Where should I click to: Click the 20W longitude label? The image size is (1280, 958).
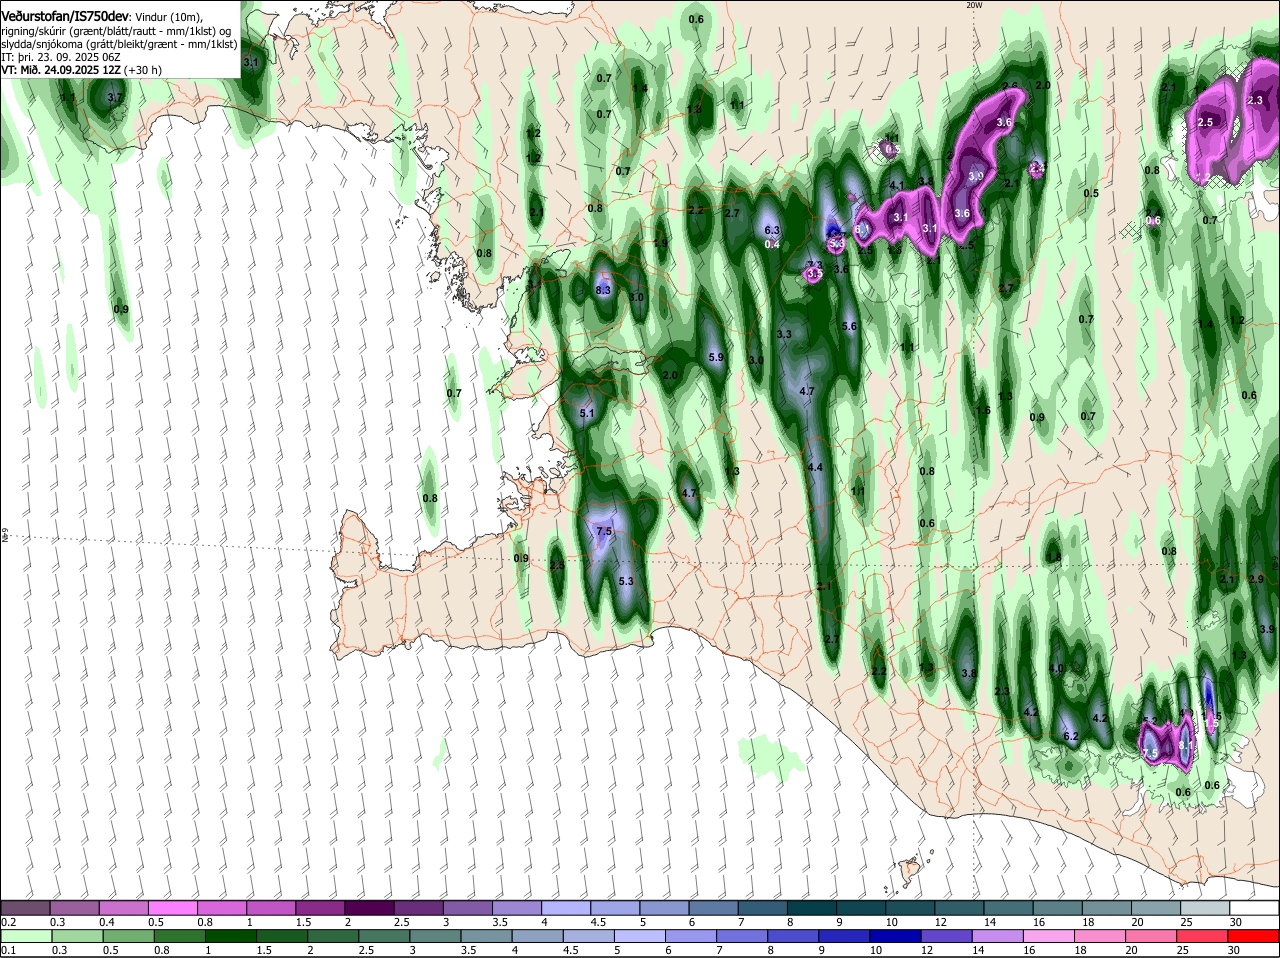974,5
